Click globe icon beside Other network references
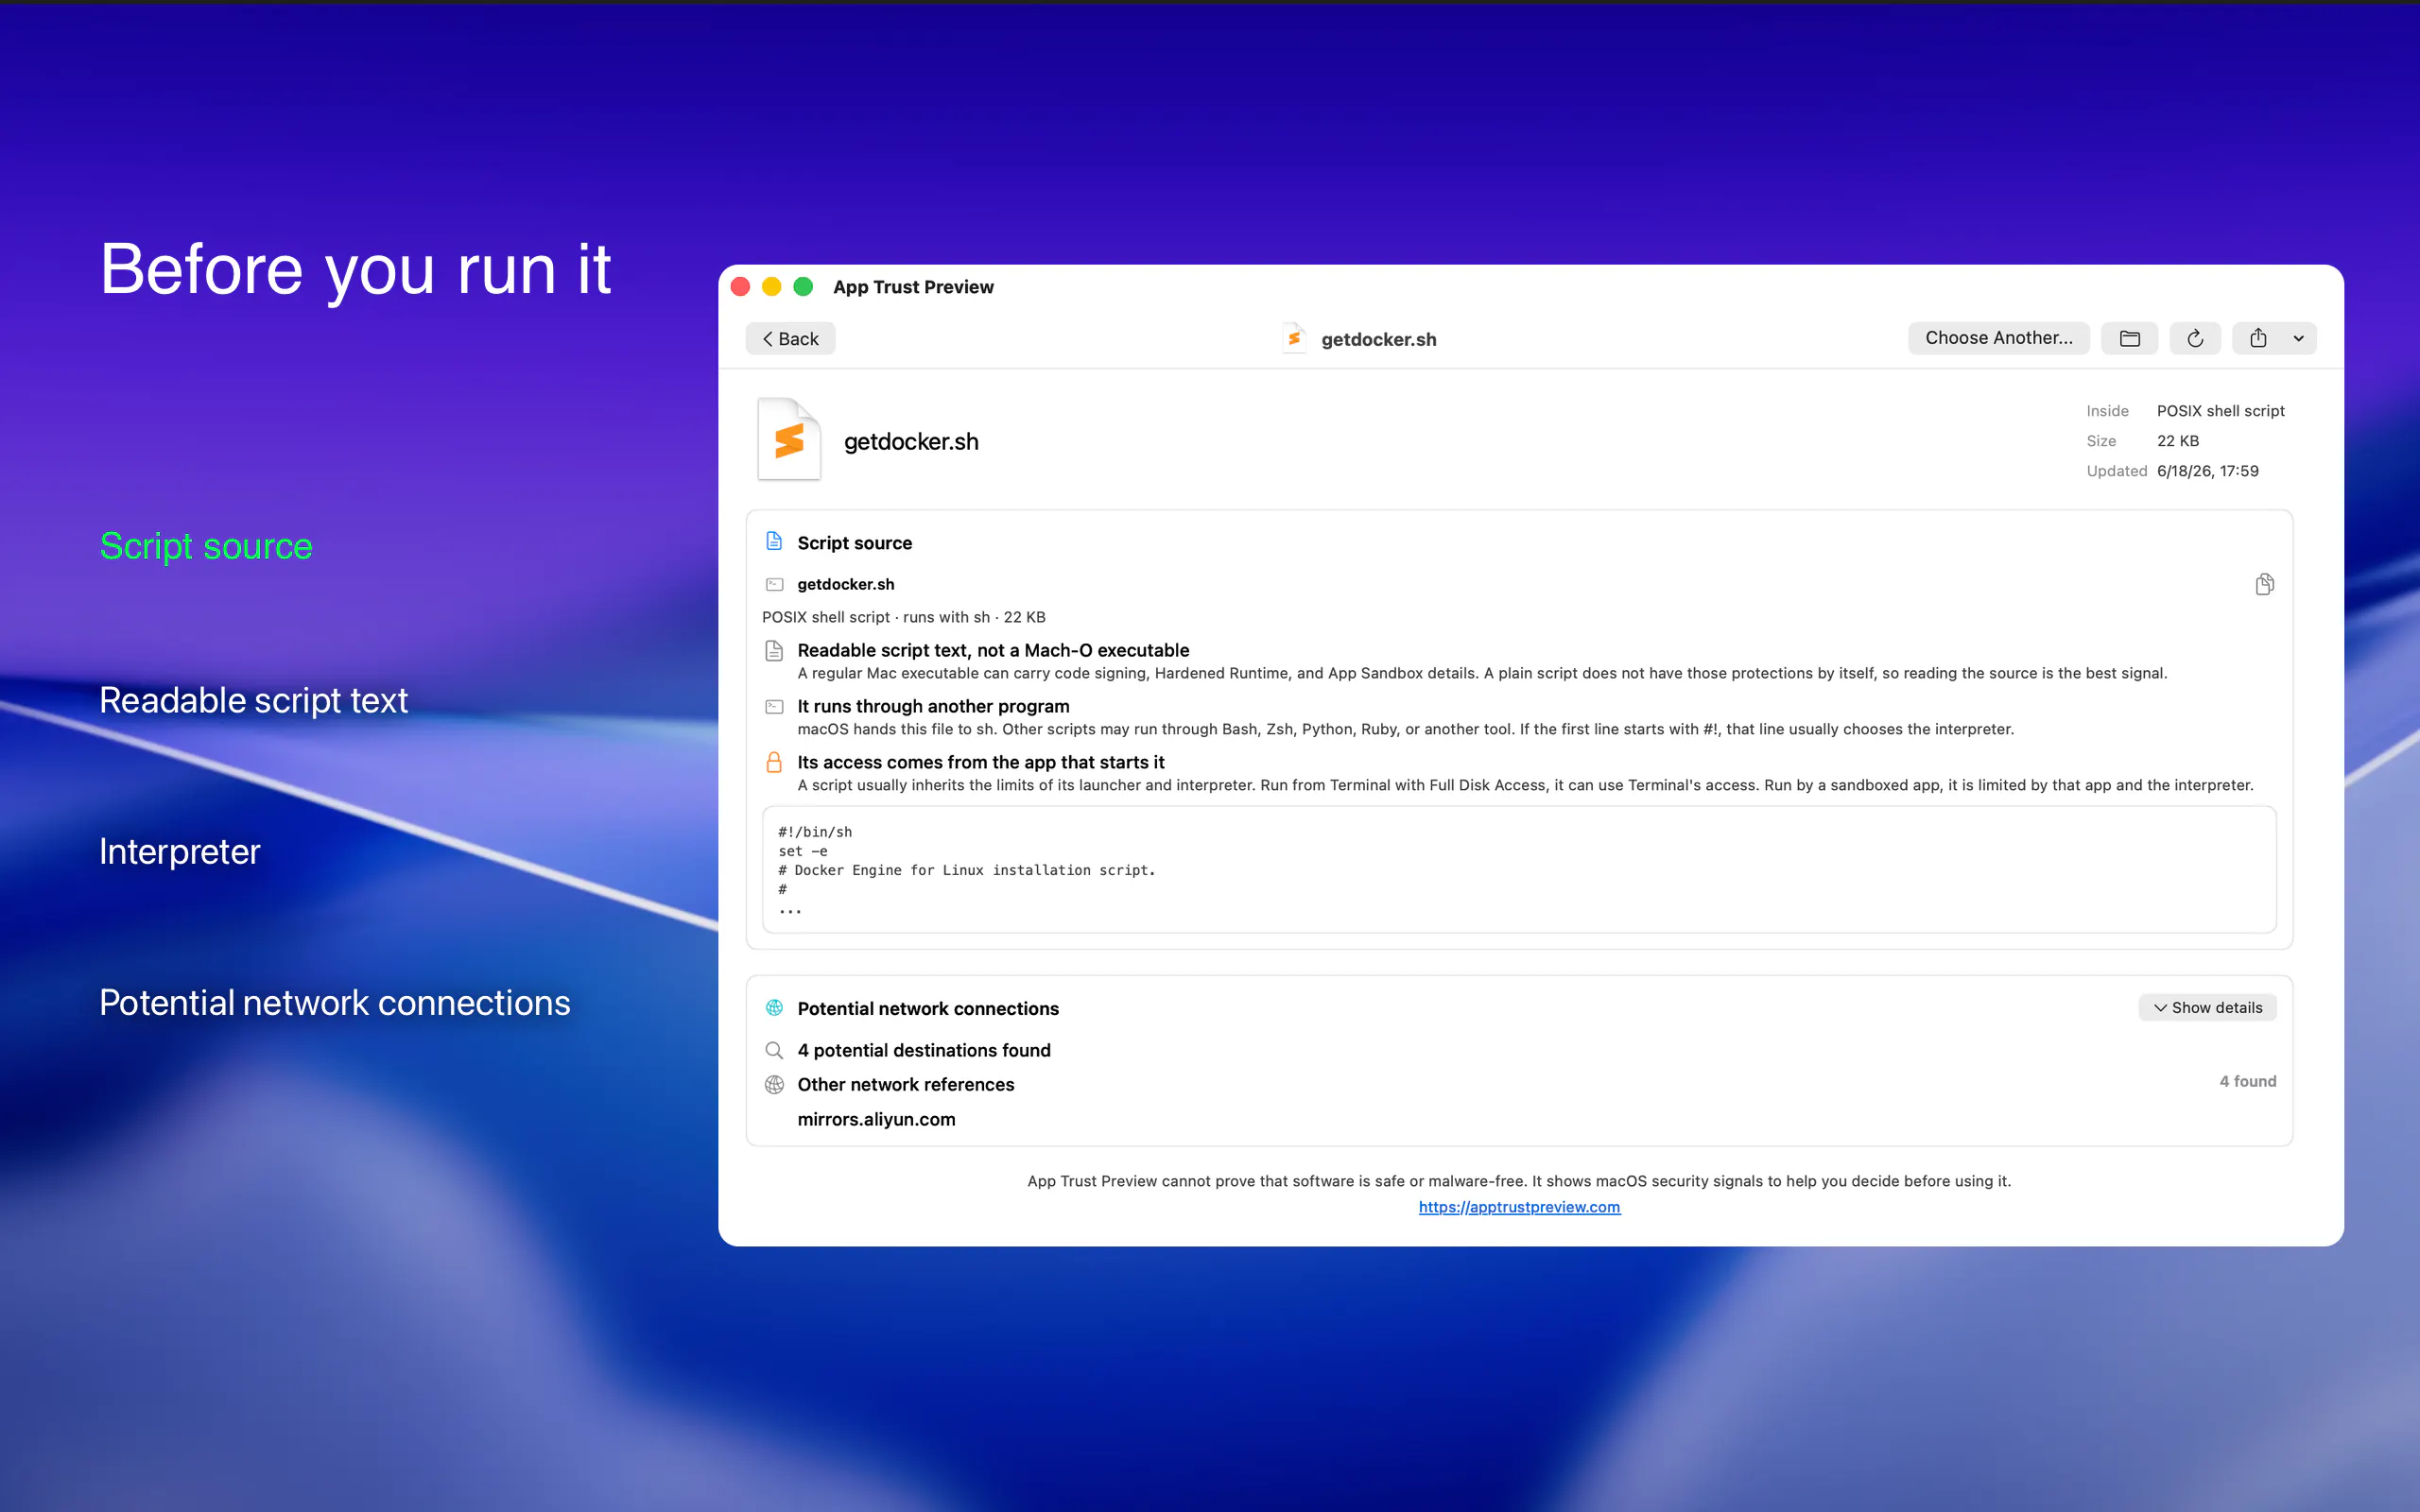 tap(774, 1085)
